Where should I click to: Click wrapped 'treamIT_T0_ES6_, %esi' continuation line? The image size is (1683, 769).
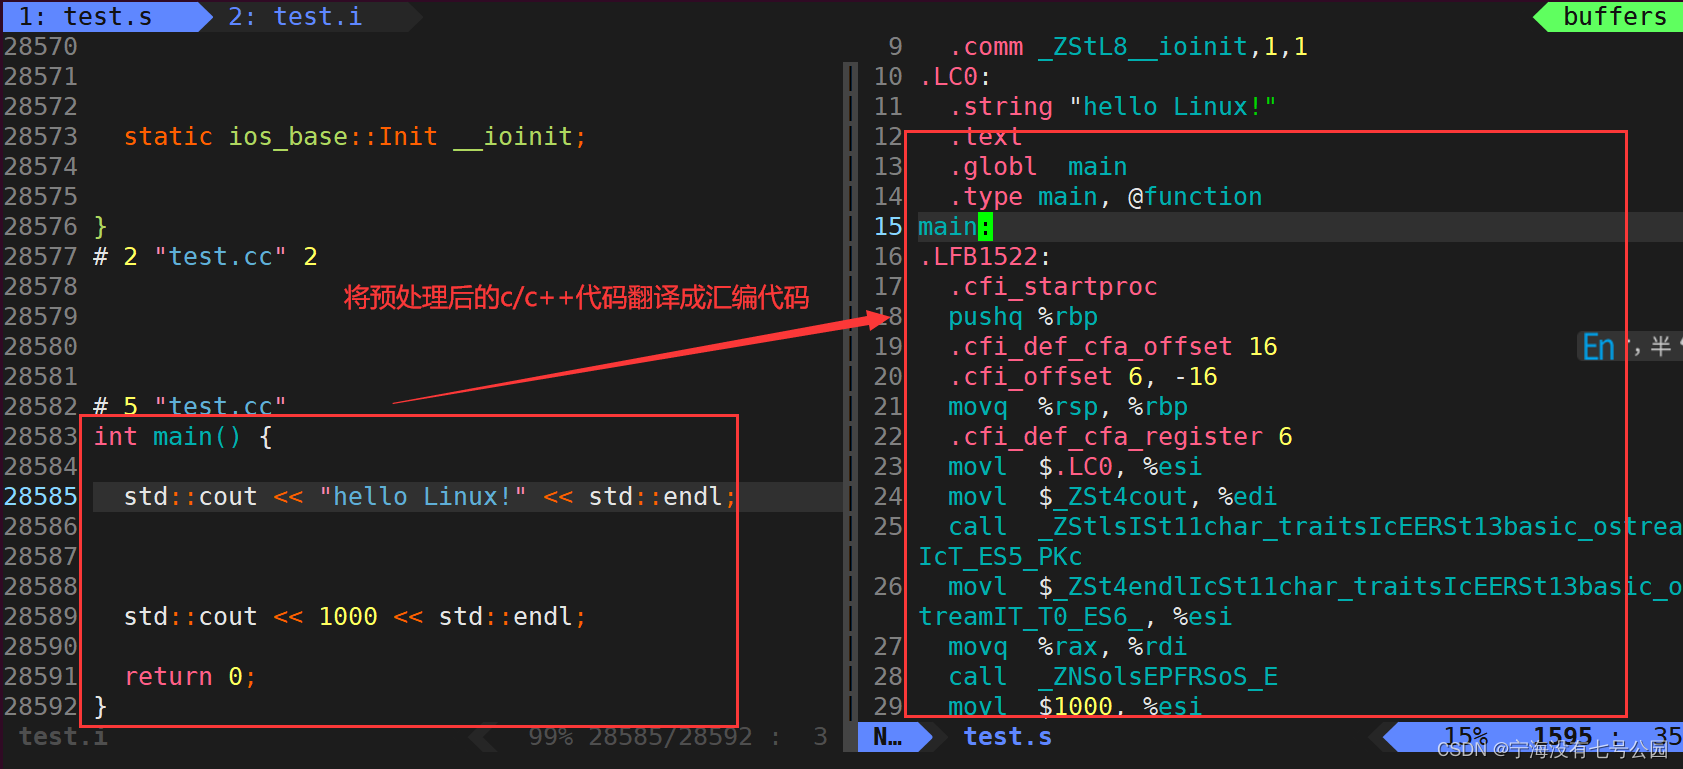[1075, 617]
